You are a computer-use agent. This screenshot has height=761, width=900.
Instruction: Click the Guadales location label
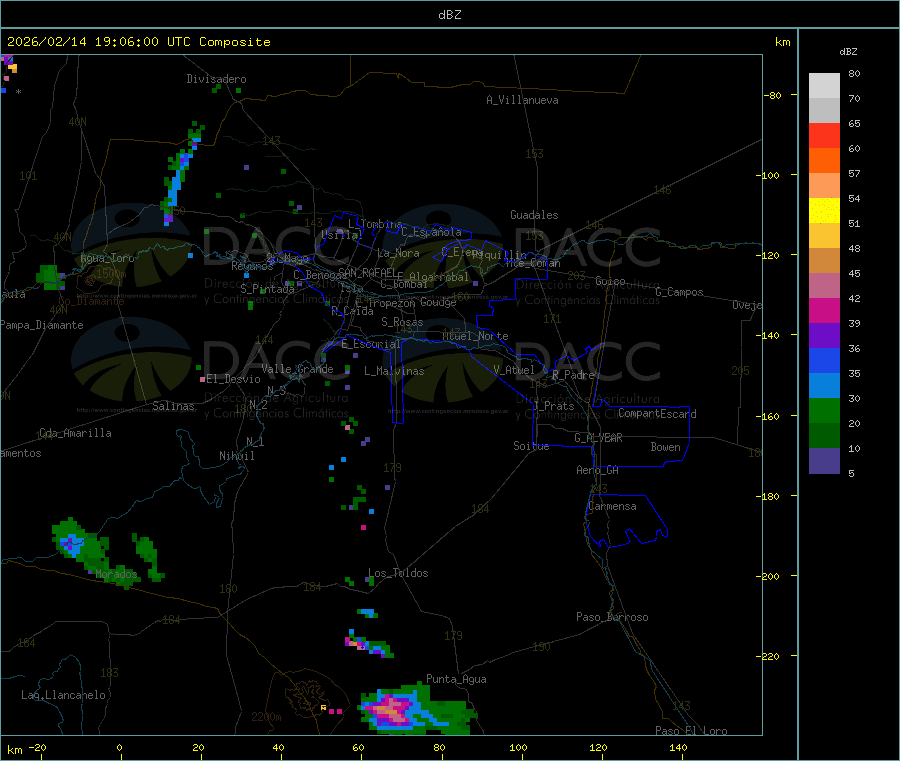pyautogui.click(x=534, y=215)
